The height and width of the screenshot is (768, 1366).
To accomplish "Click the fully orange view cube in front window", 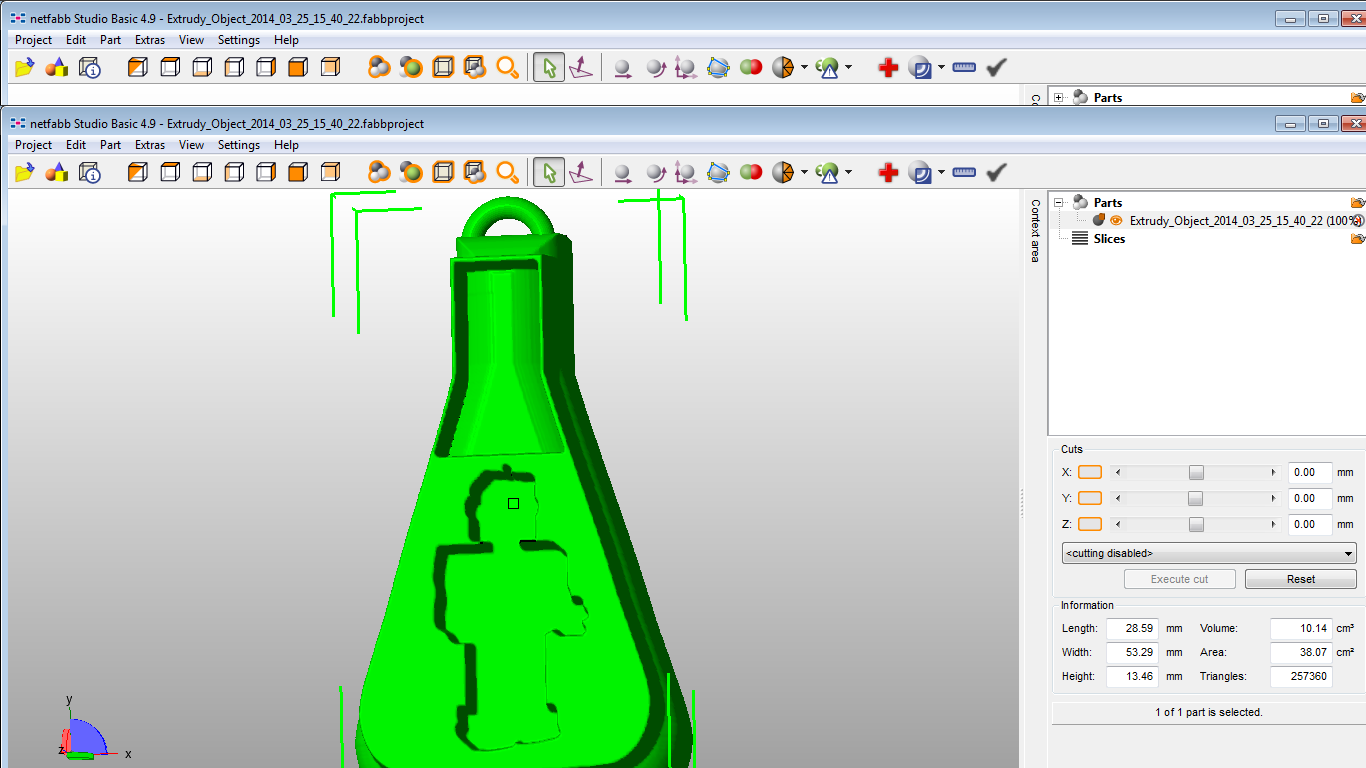I will 297,172.
